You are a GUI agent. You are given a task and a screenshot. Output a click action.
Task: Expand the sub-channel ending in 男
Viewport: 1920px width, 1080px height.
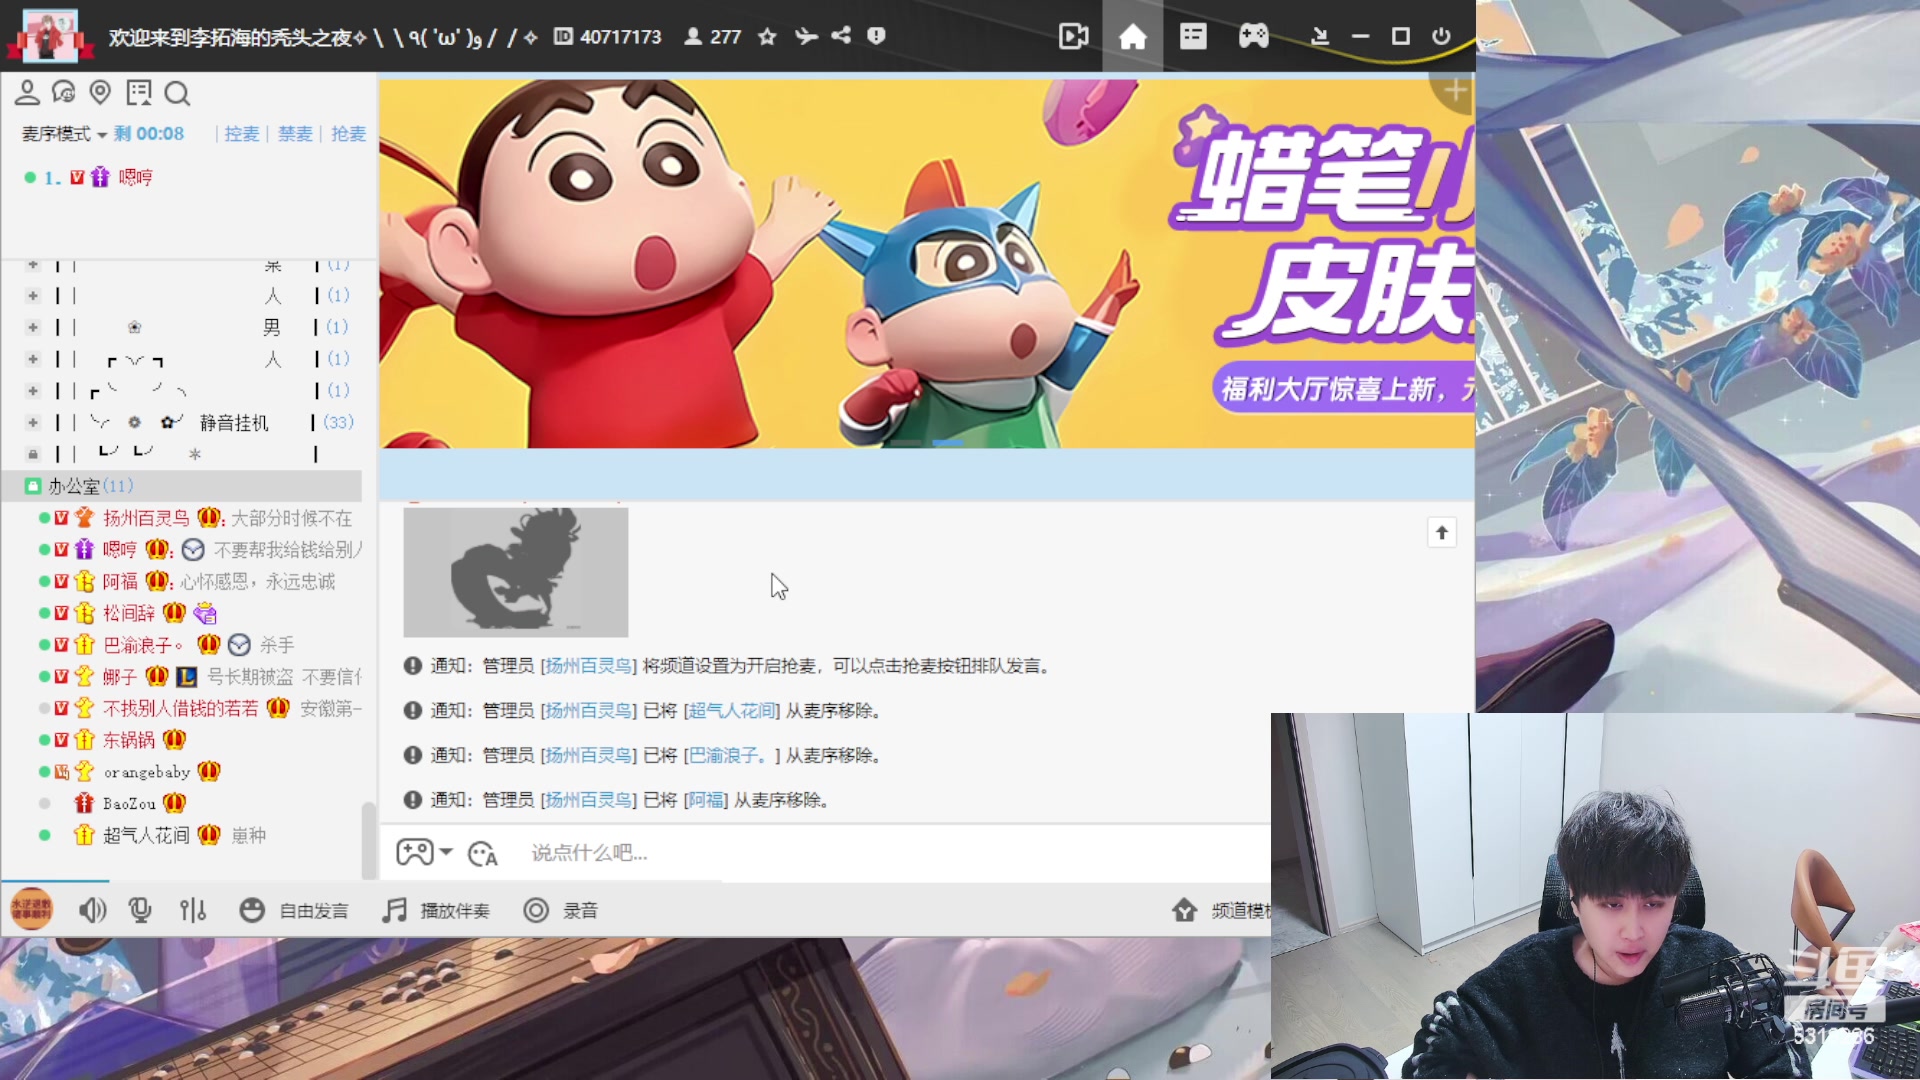pos(33,327)
